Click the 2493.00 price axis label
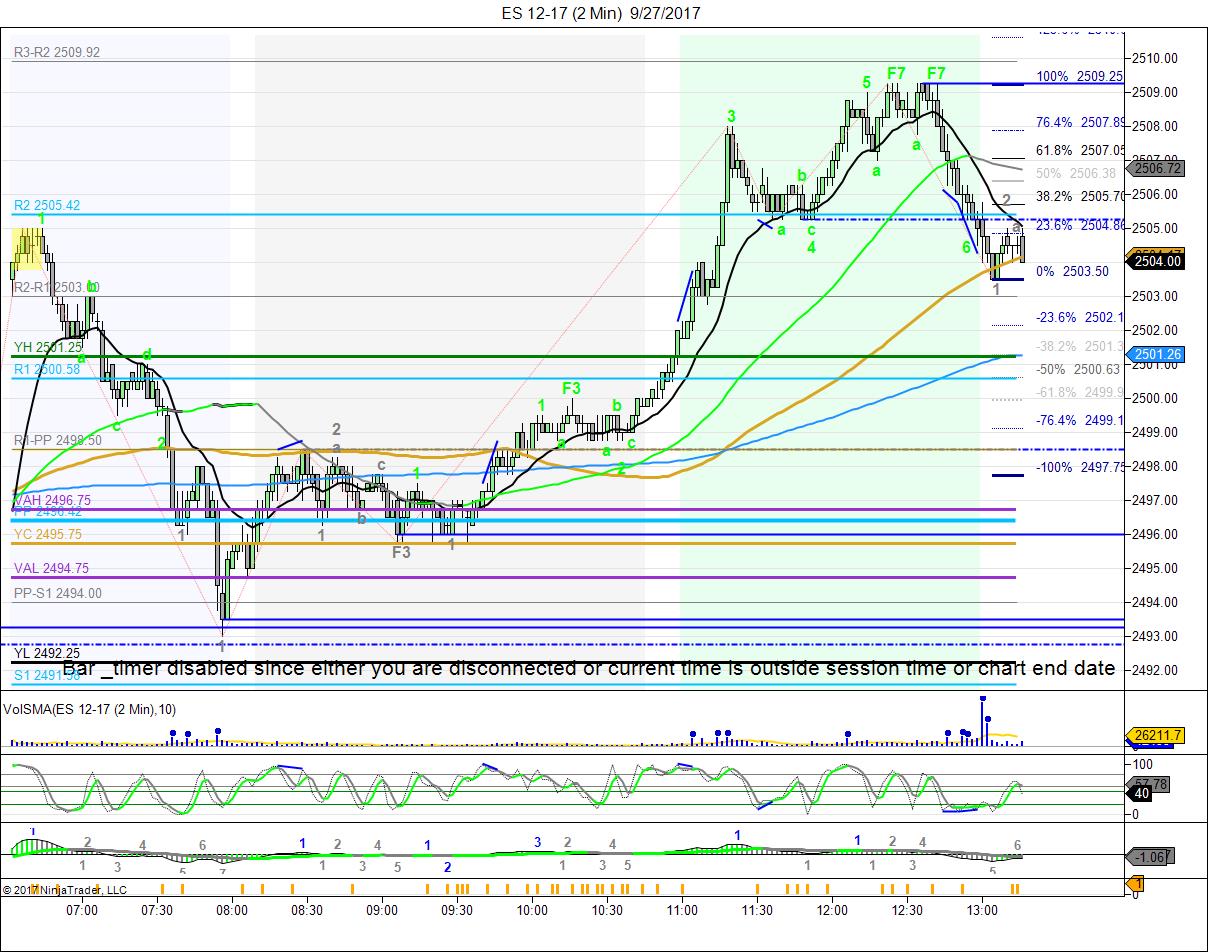Image resolution: width=1208 pixels, height=952 pixels. [1153, 636]
